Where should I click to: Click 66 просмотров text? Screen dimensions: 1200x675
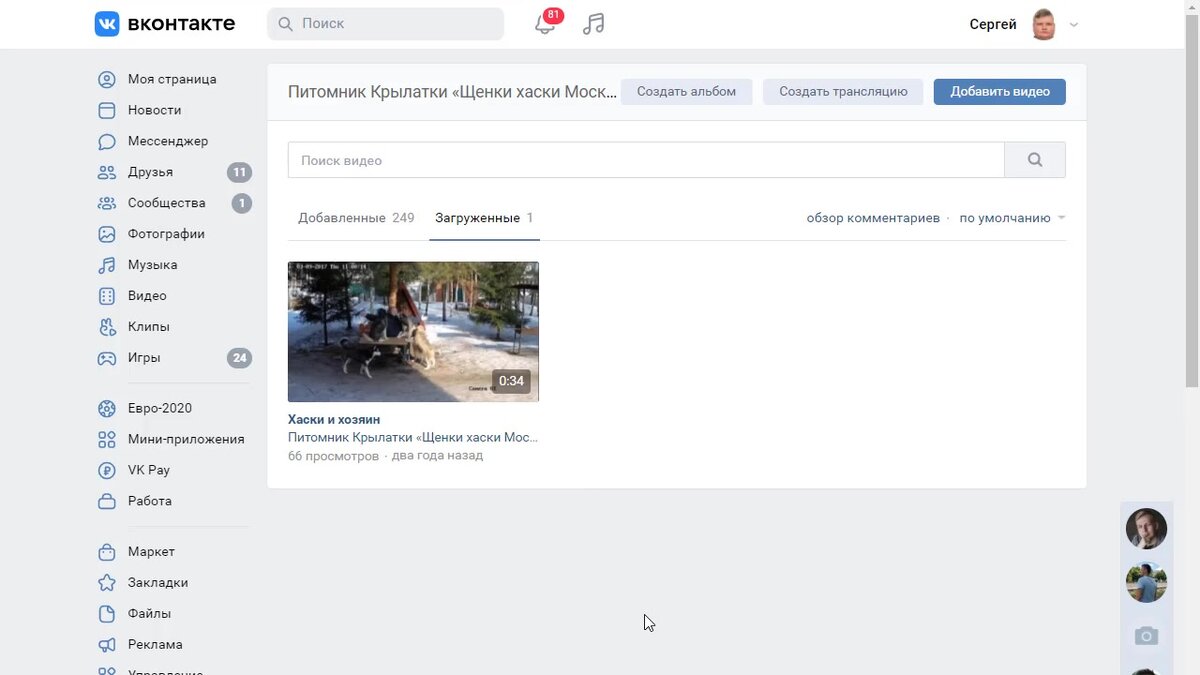click(x=333, y=456)
